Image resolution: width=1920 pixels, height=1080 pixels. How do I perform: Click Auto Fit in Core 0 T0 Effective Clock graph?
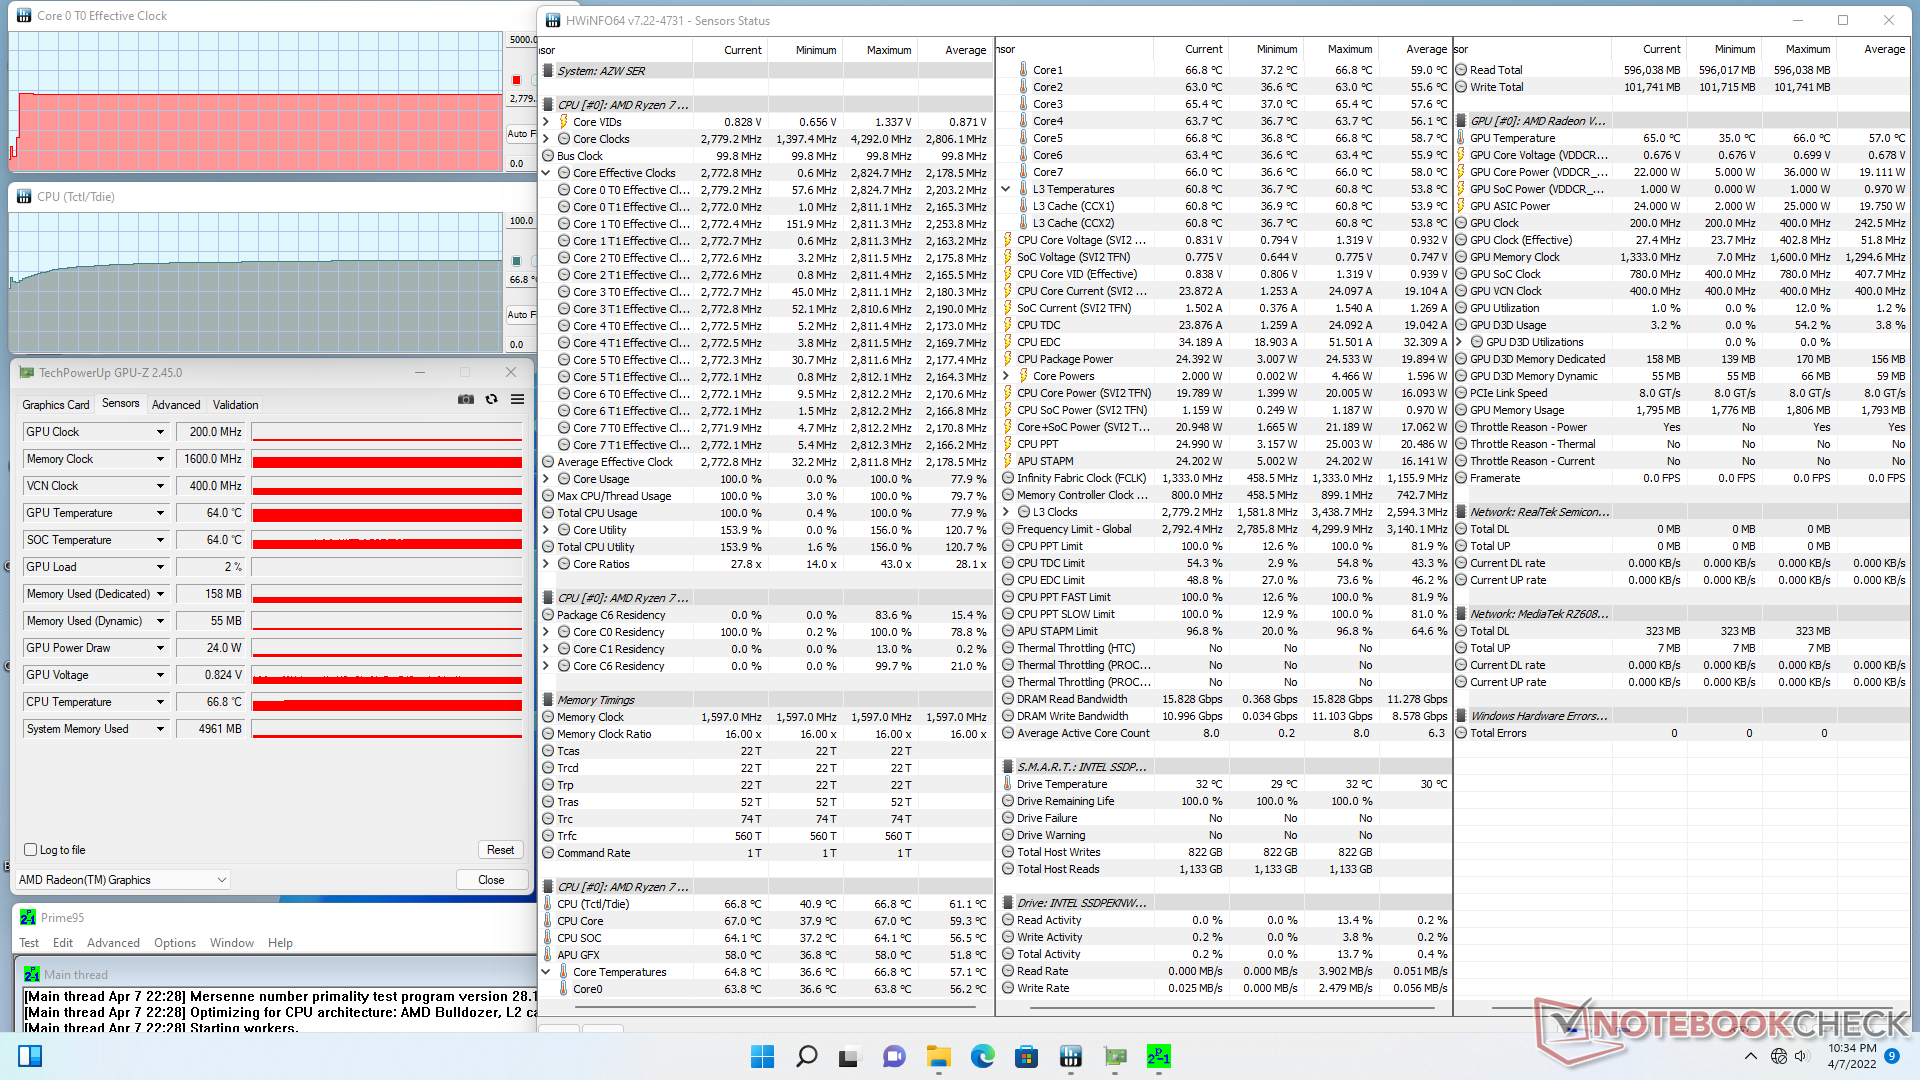pos(520,133)
